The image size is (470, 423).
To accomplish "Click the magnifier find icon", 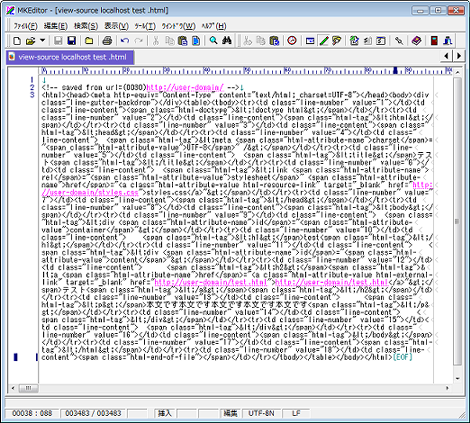I will [x=213, y=41].
